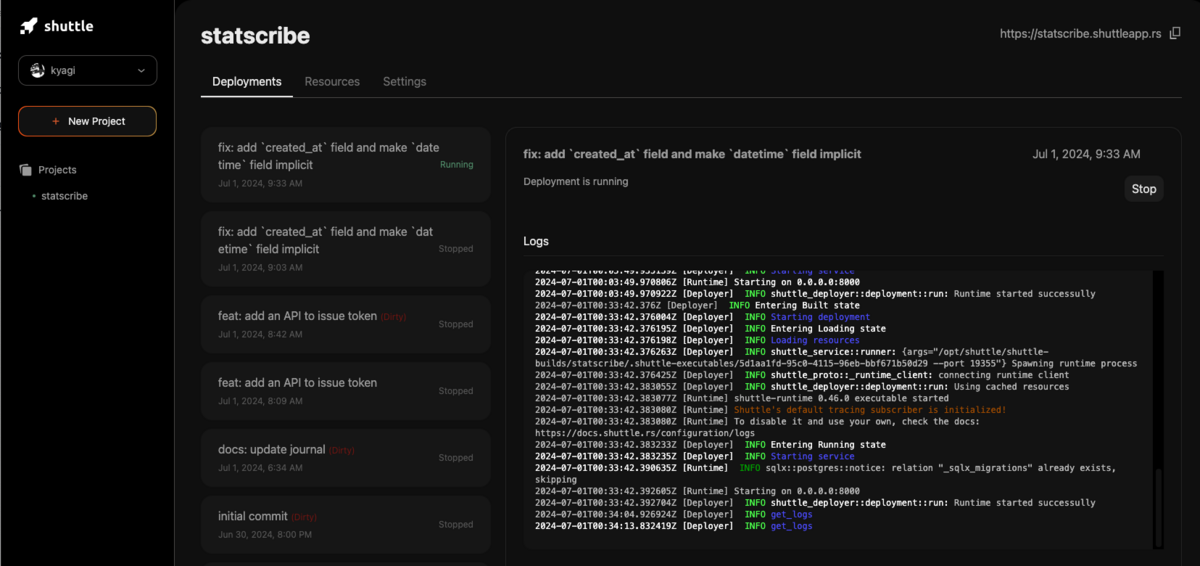Viewport: 1200px width, 566px height.
Task: Select Projects in the sidebar
Action: pyautogui.click(x=57, y=170)
